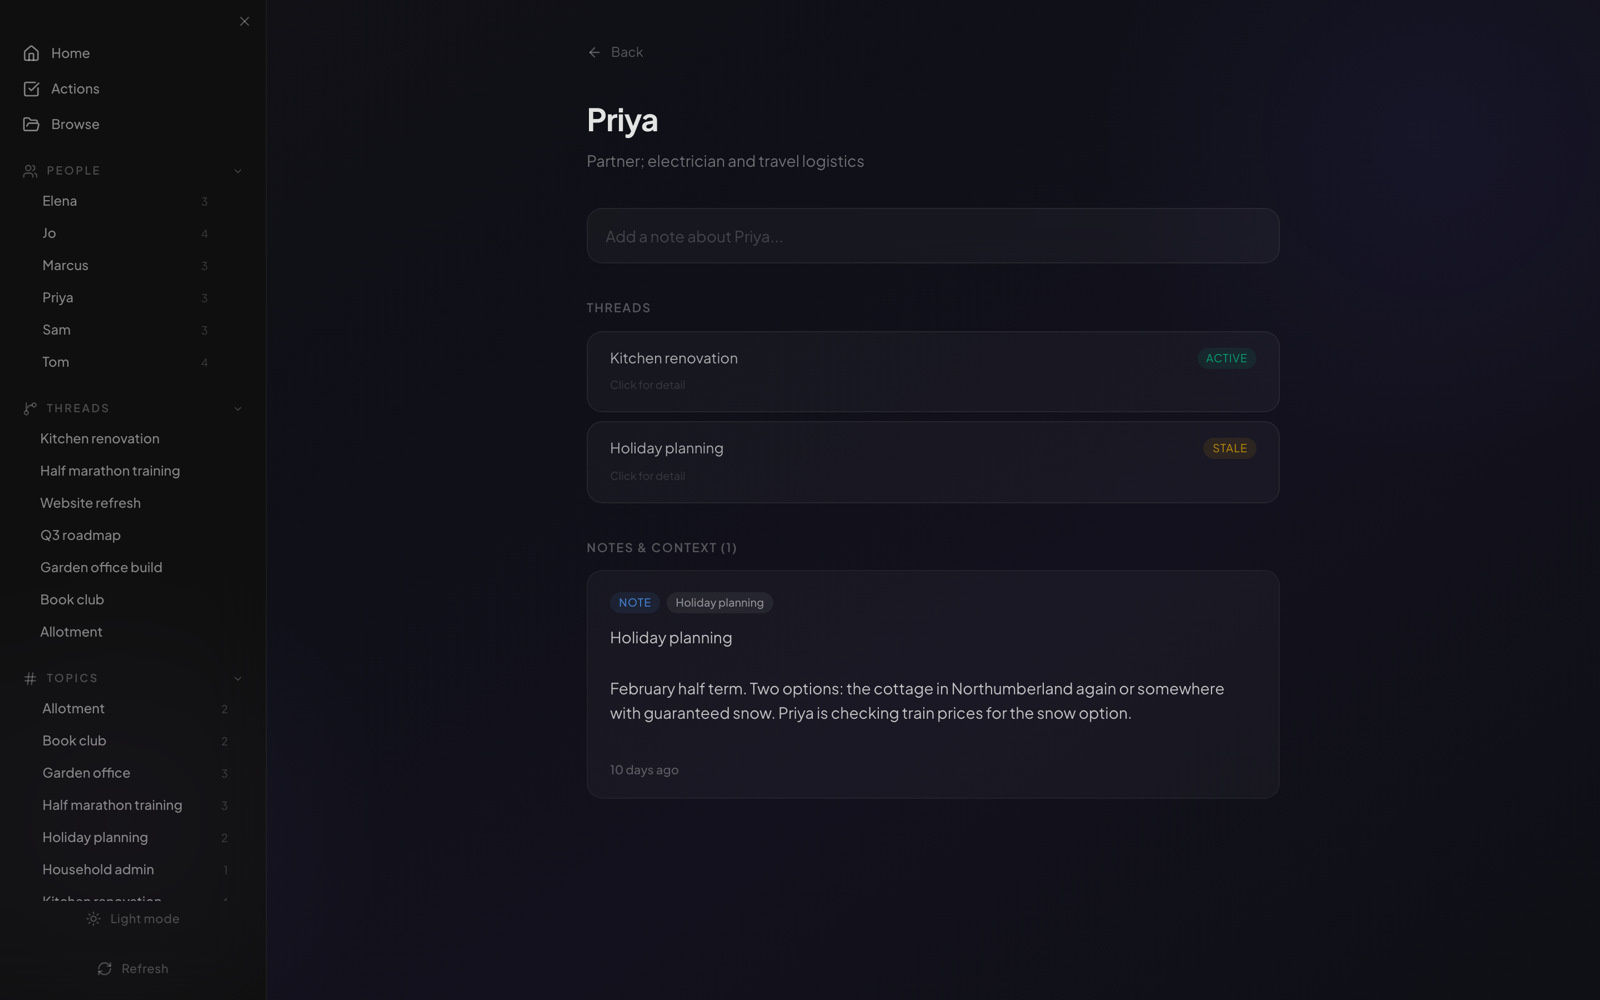Click the Holiday planning tag on the note
This screenshot has height=1000, width=1600.
[x=719, y=602]
